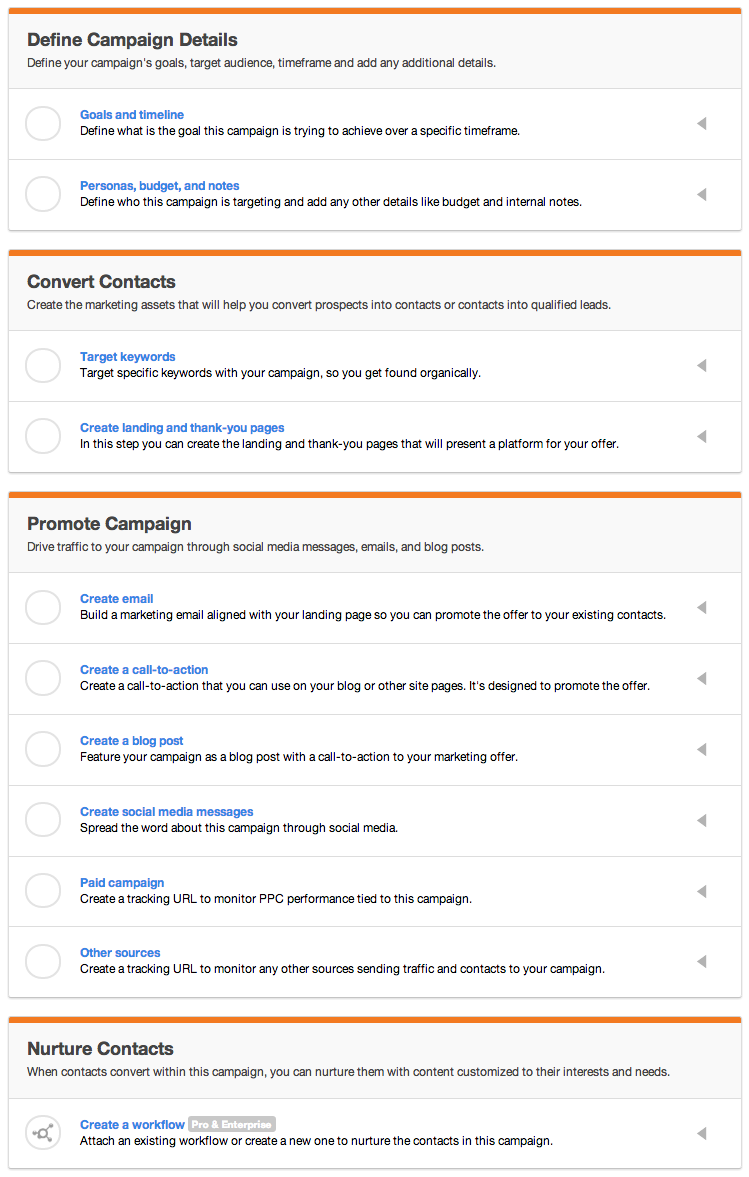The height and width of the screenshot is (1177, 749).
Task: Check off the Create a blog post circle
Action: [43, 749]
